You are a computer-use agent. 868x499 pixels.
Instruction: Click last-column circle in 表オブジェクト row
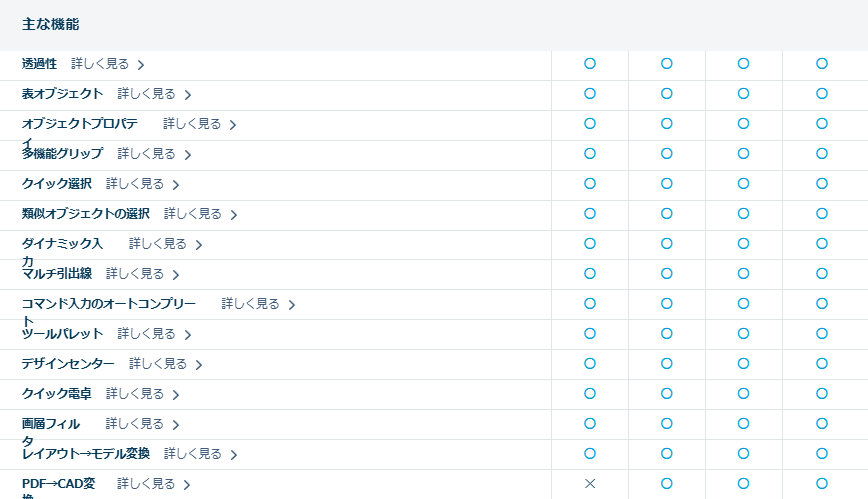pos(821,94)
